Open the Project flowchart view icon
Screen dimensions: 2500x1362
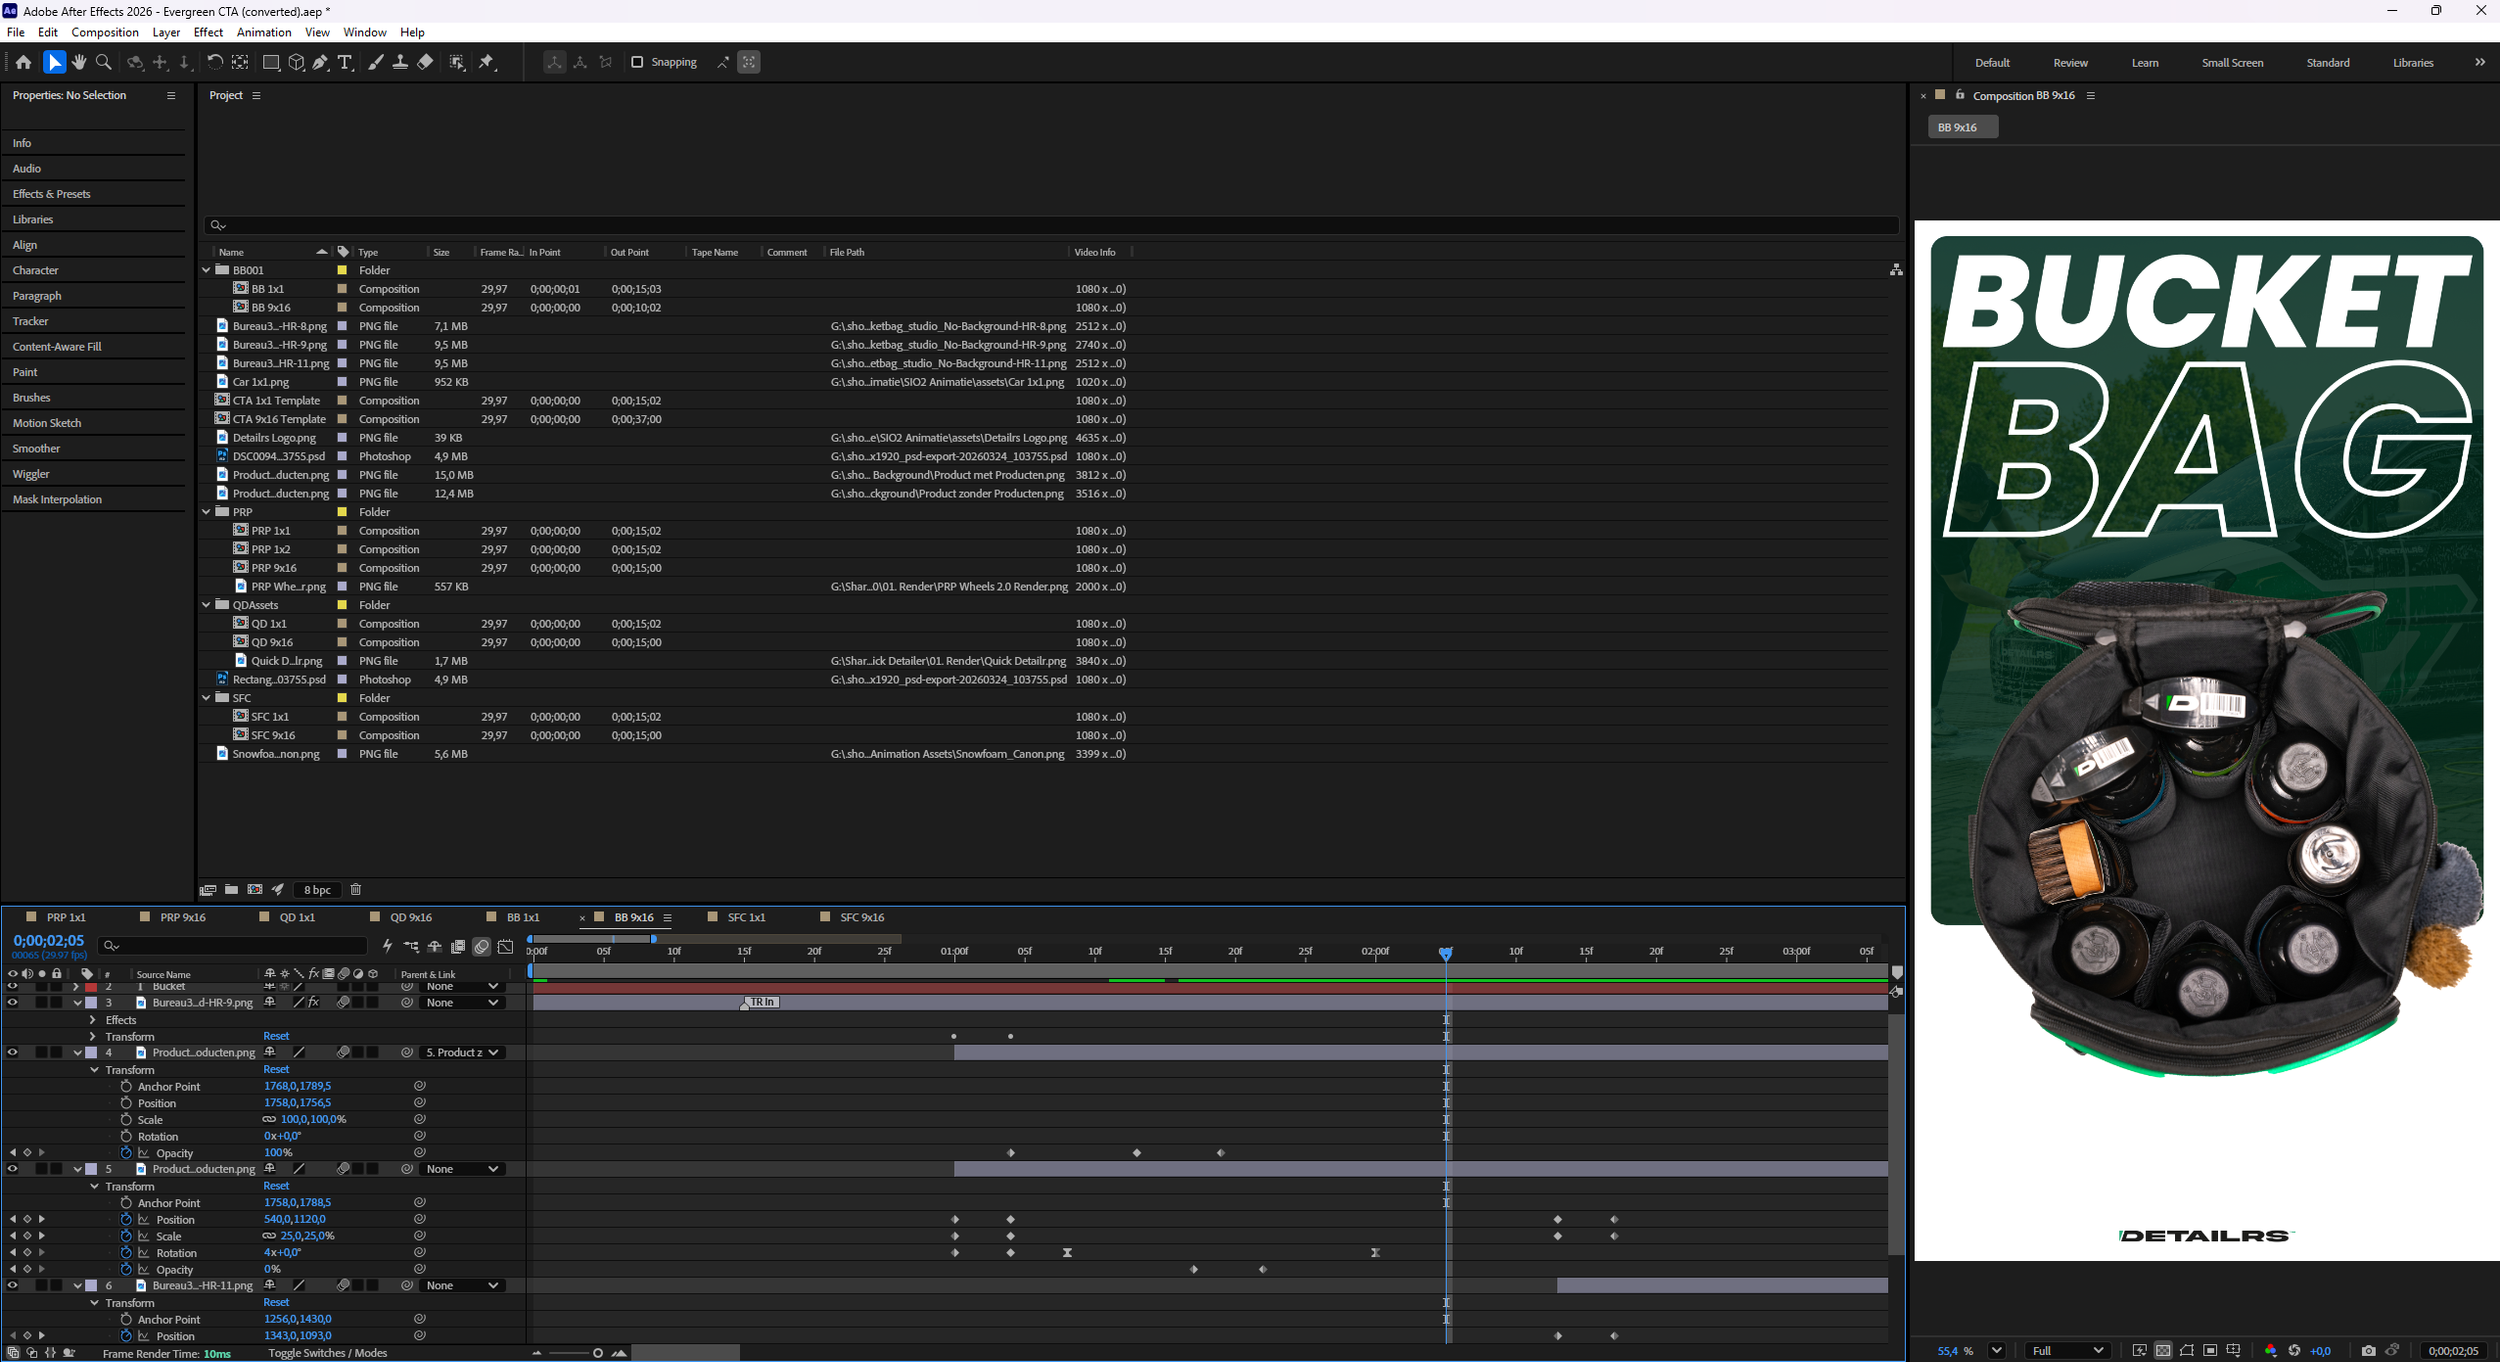[x=1896, y=270]
